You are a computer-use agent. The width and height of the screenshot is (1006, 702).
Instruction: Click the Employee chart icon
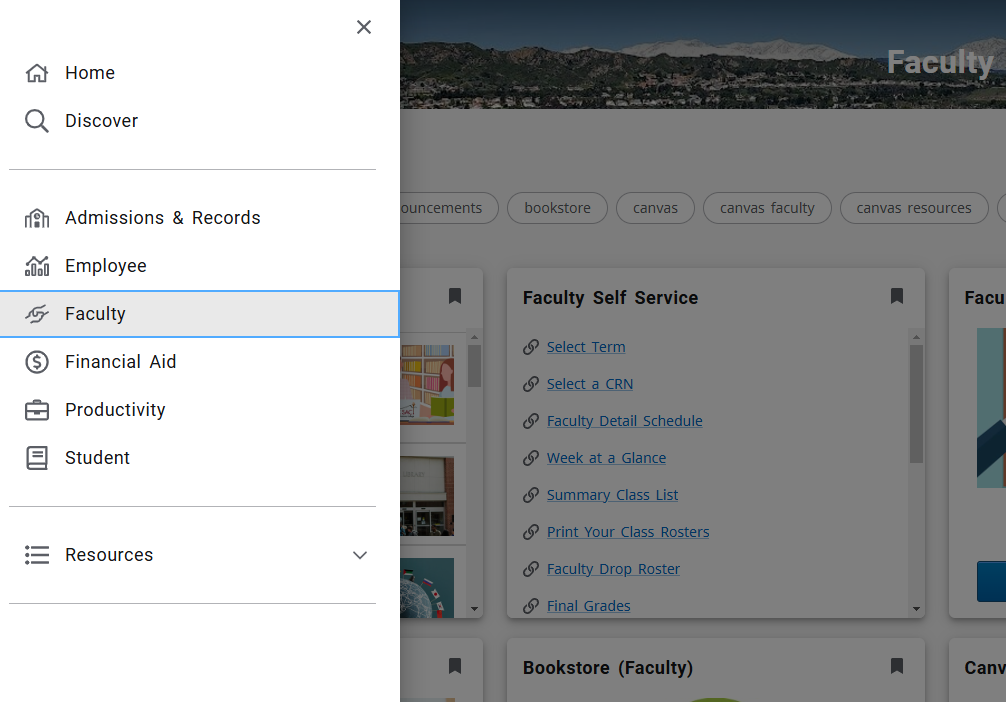(37, 266)
